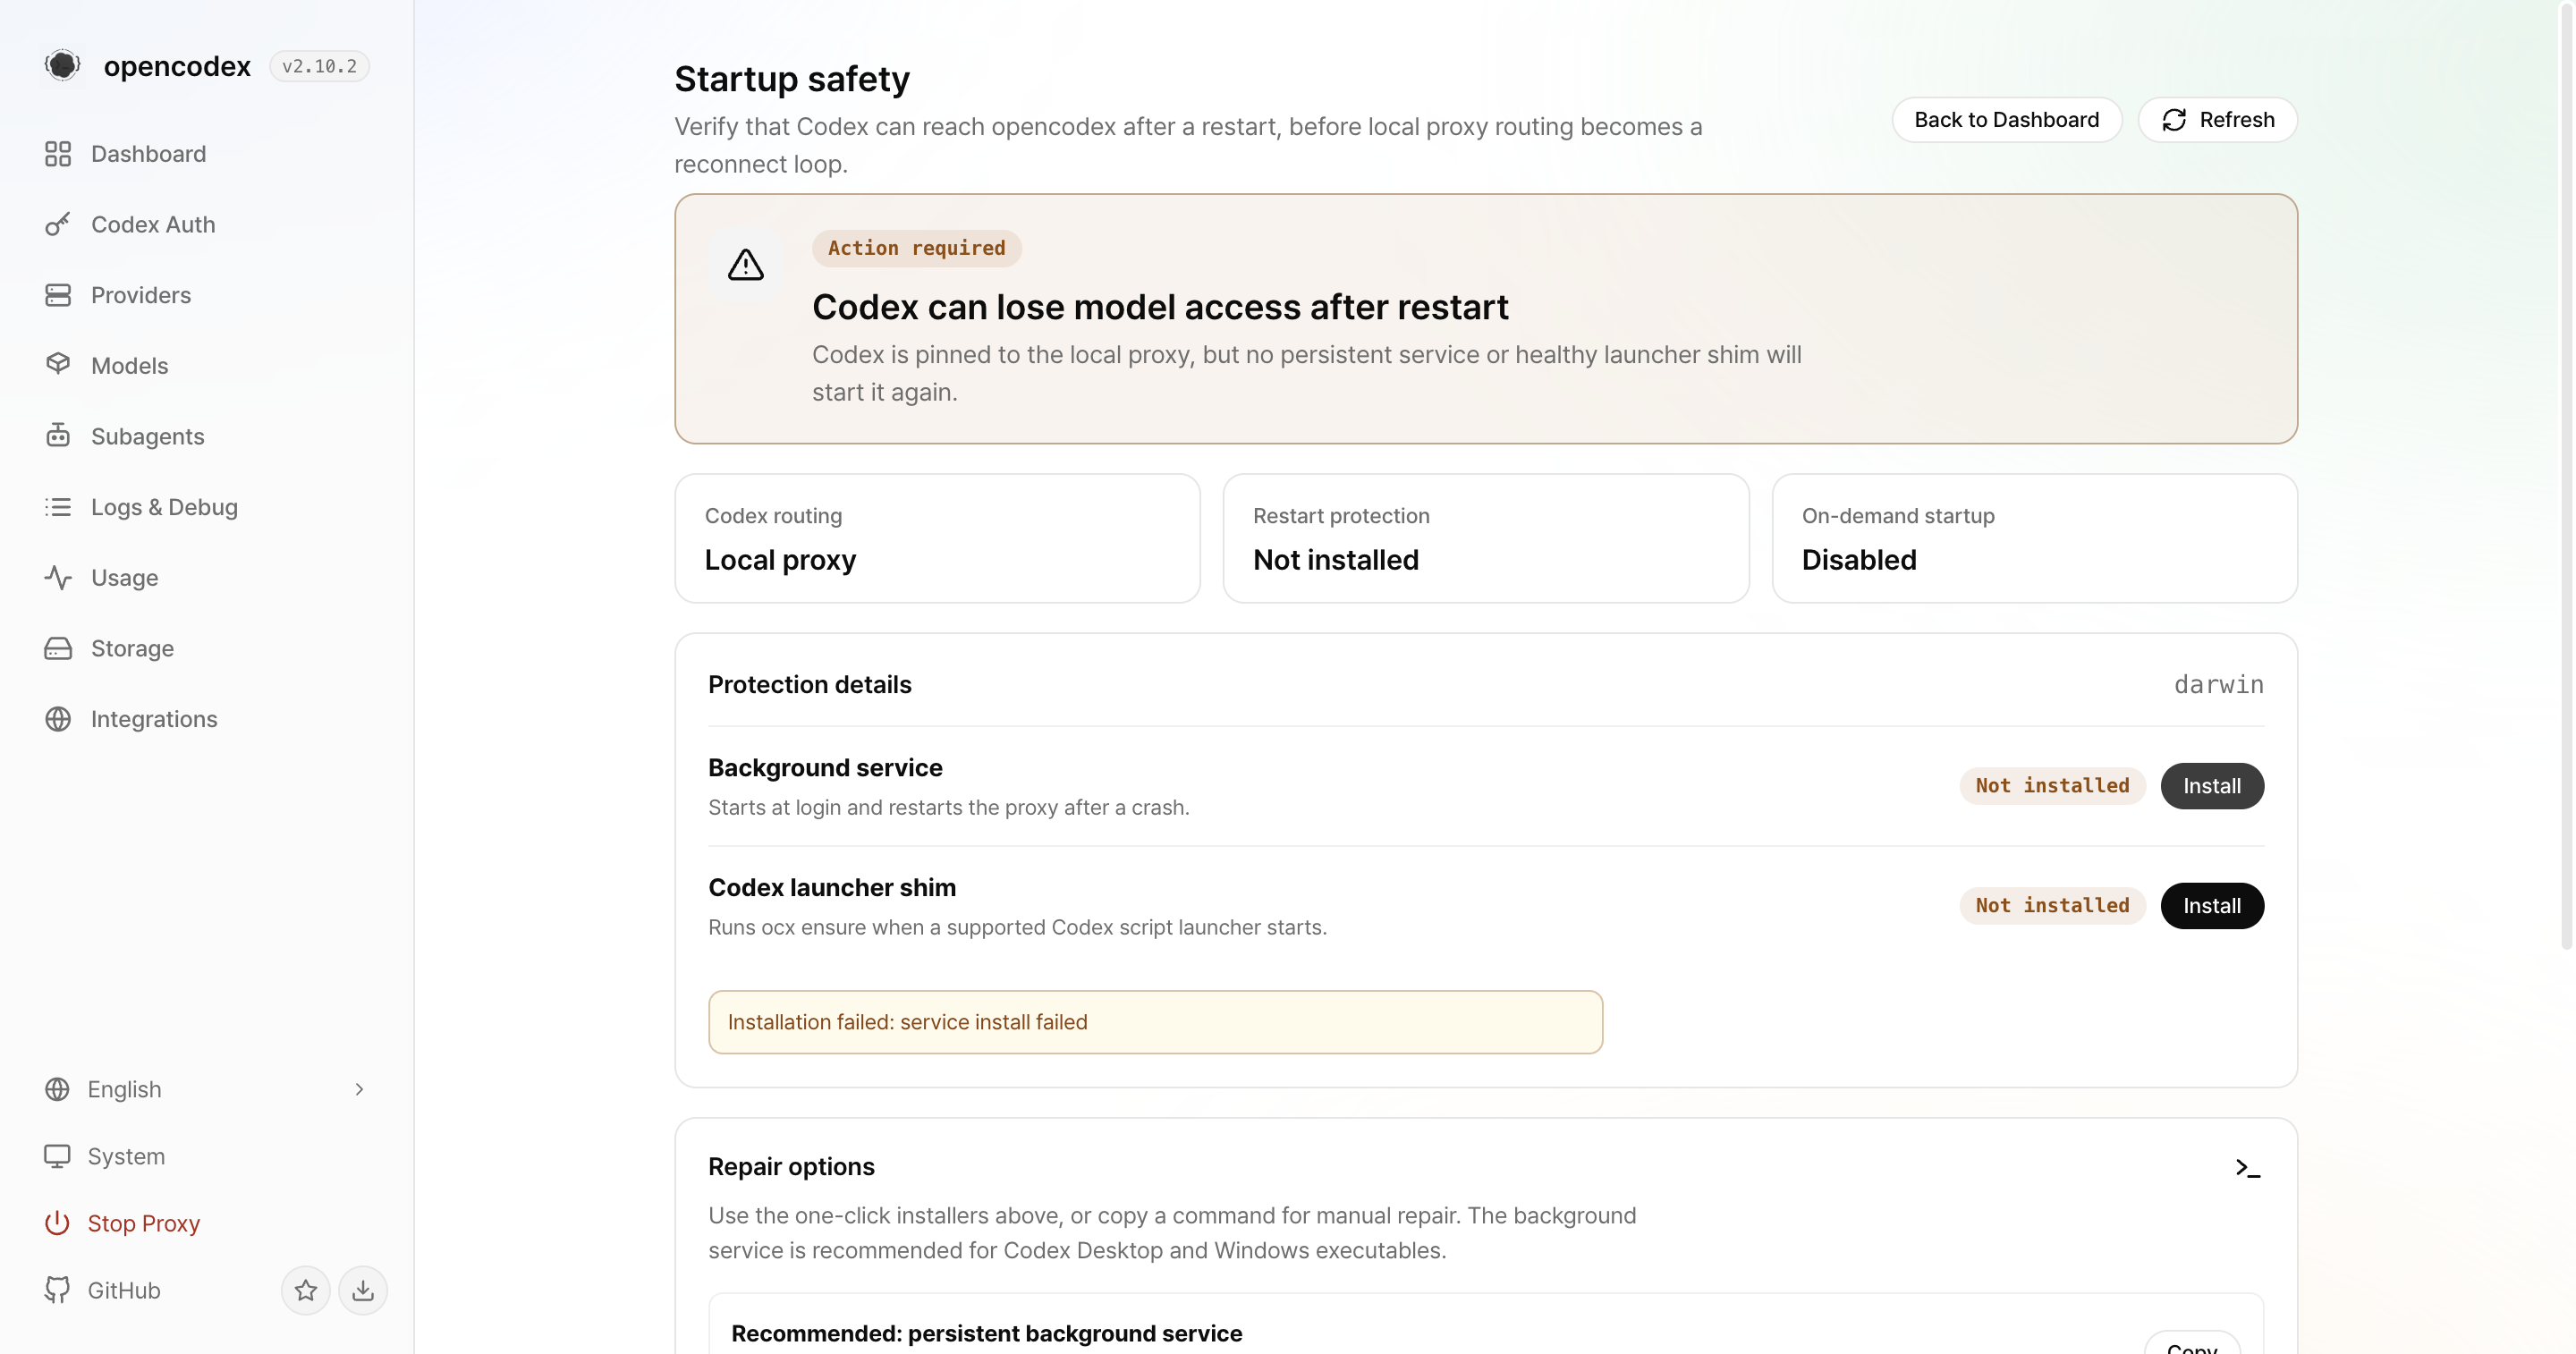Click the page vertical scrollbar

pos(2566,475)
